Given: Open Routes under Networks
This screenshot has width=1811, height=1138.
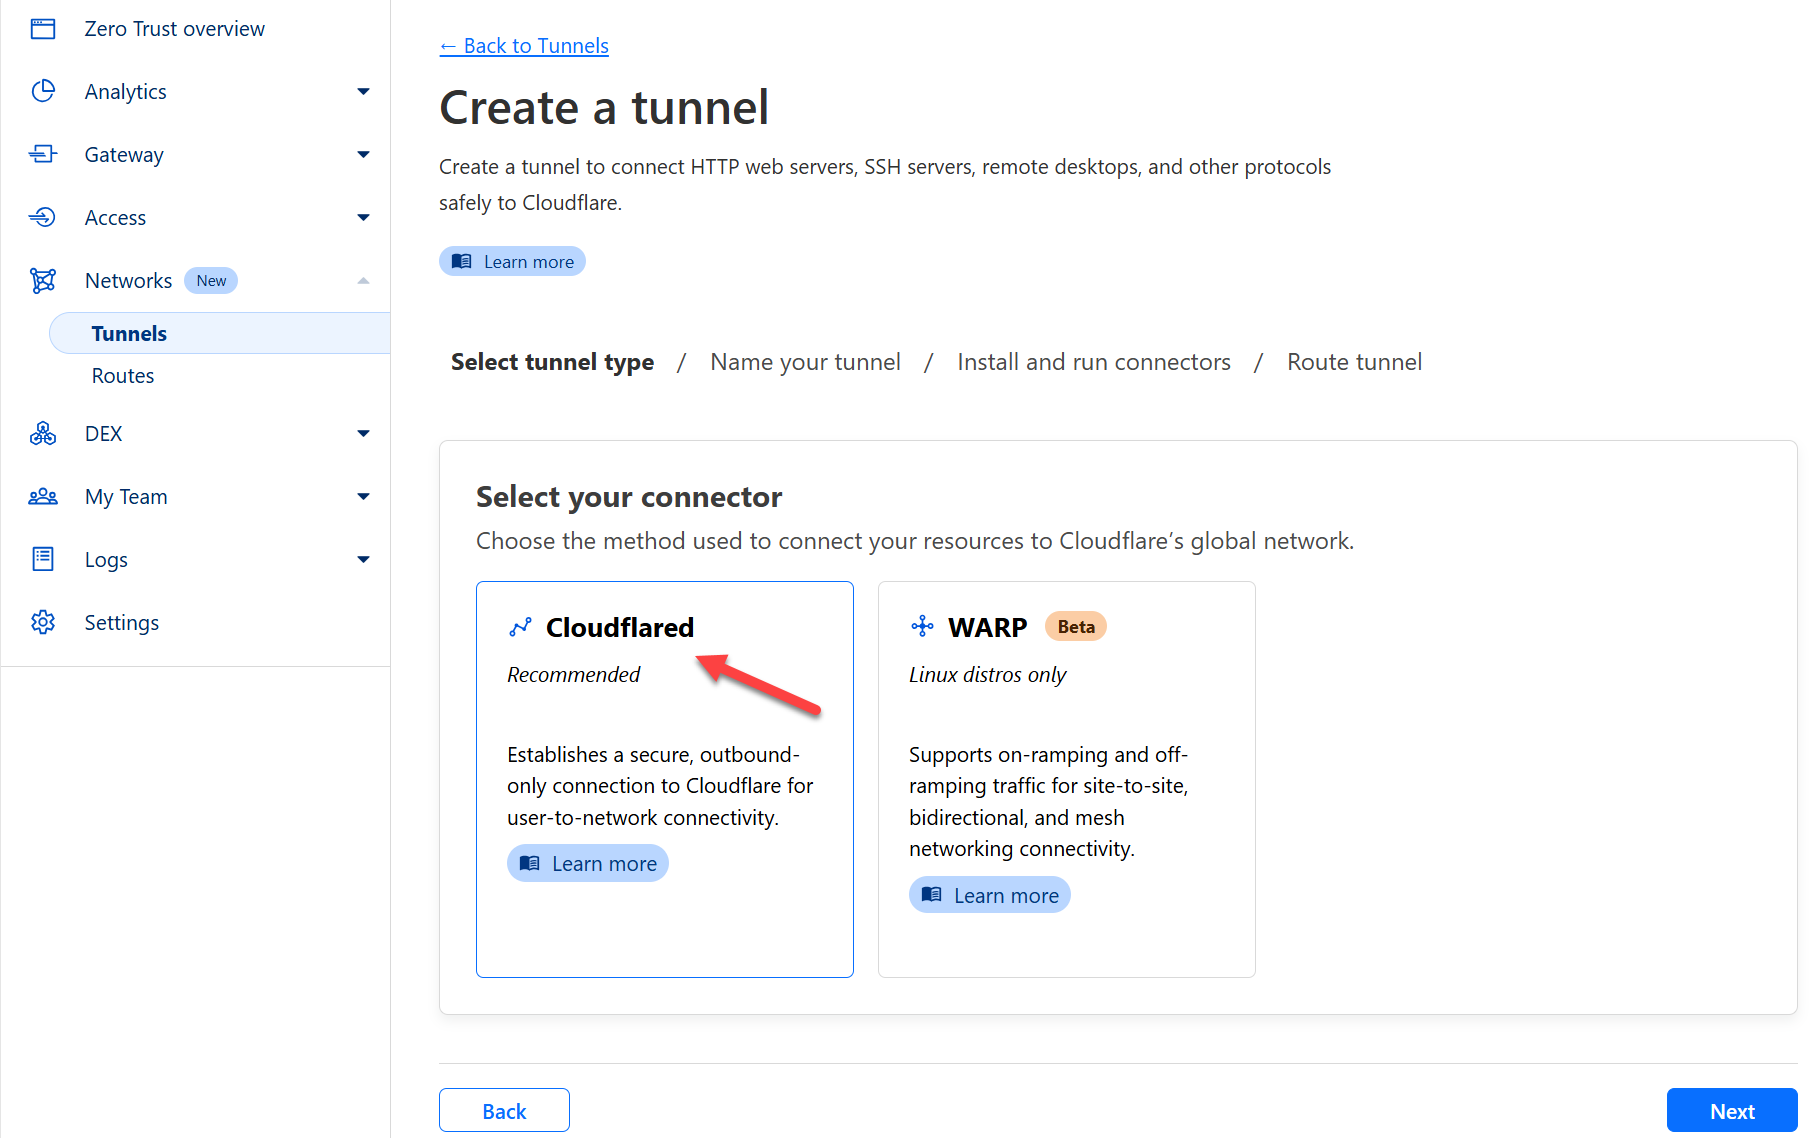Looking at the screenshot, I should pyautogui.click(x=123, y=376).
